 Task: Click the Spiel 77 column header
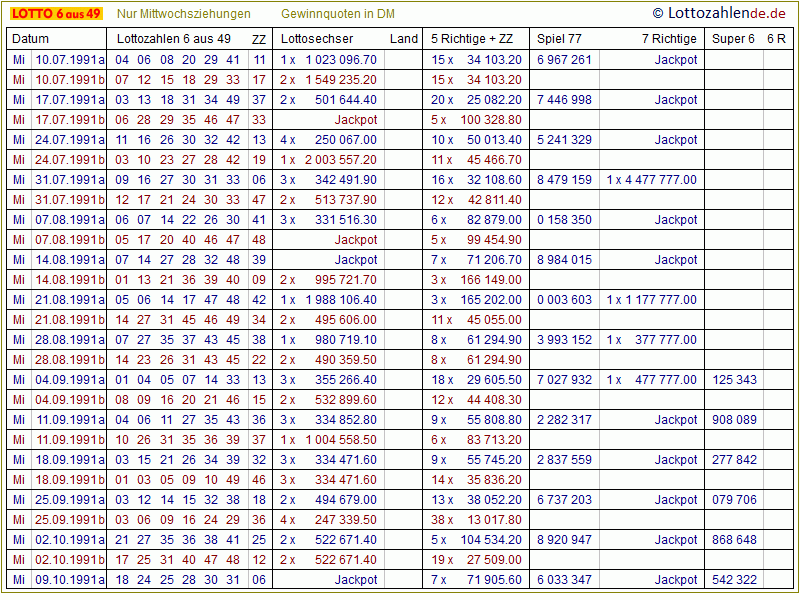(559, 39)
